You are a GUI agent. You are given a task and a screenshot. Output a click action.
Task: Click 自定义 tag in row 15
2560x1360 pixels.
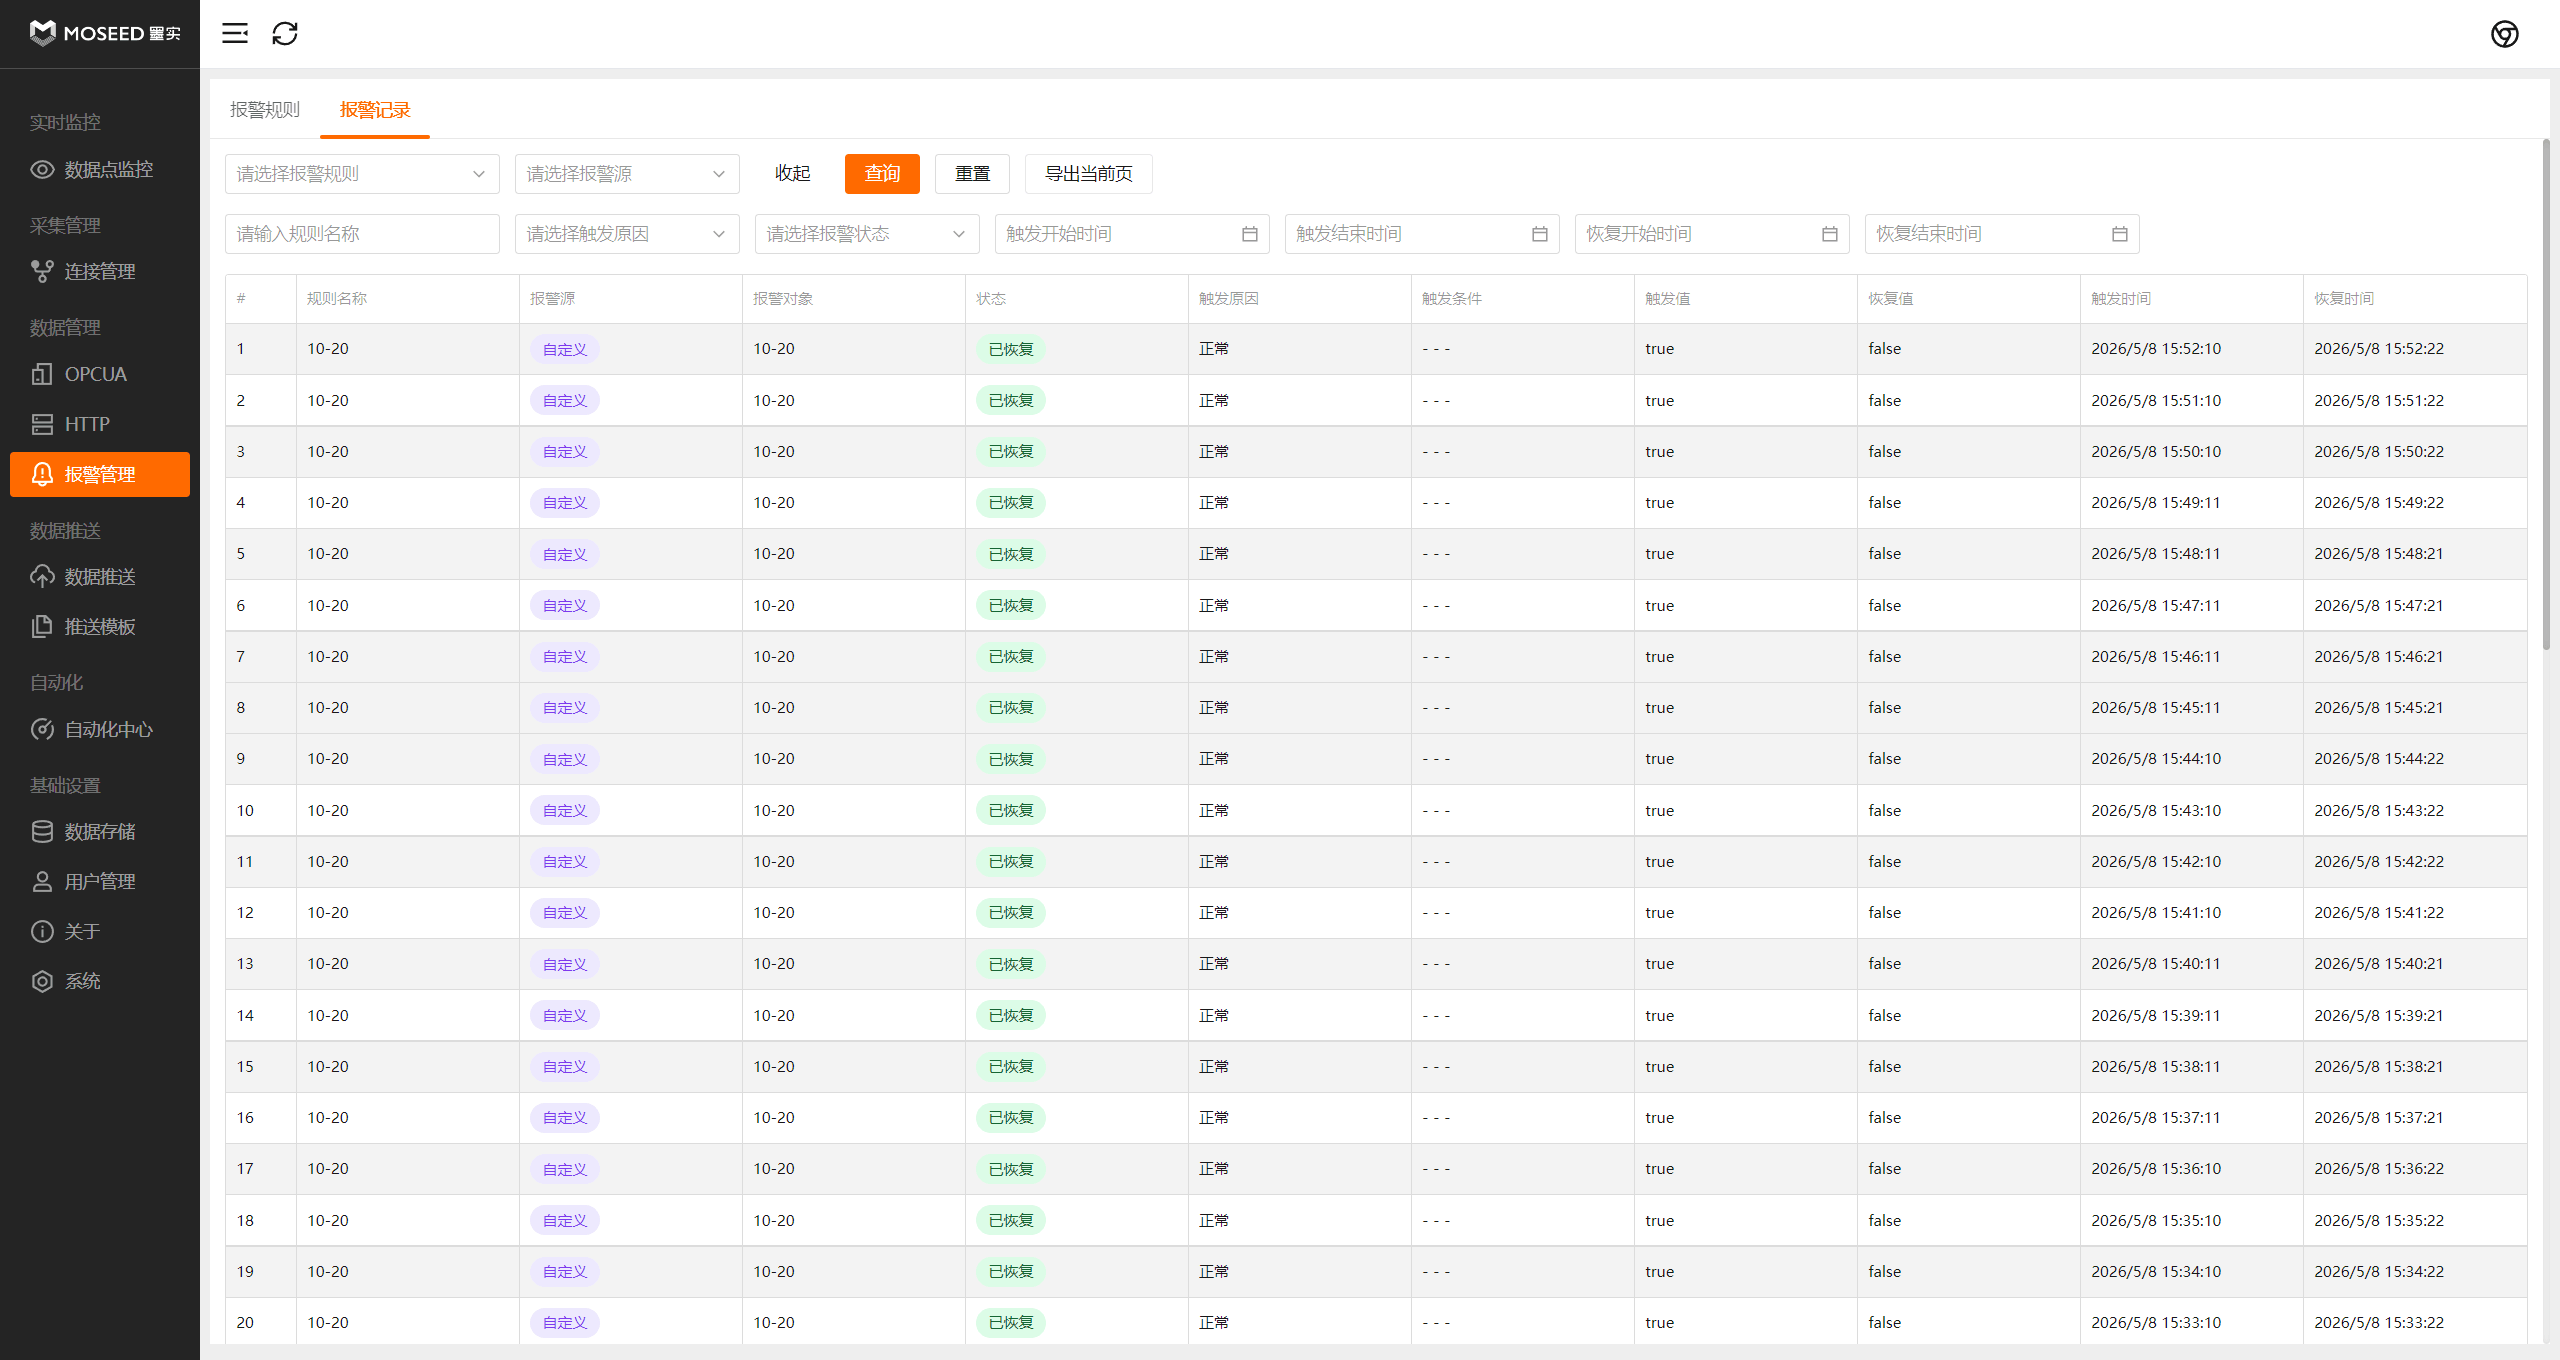coord(565,1067)
